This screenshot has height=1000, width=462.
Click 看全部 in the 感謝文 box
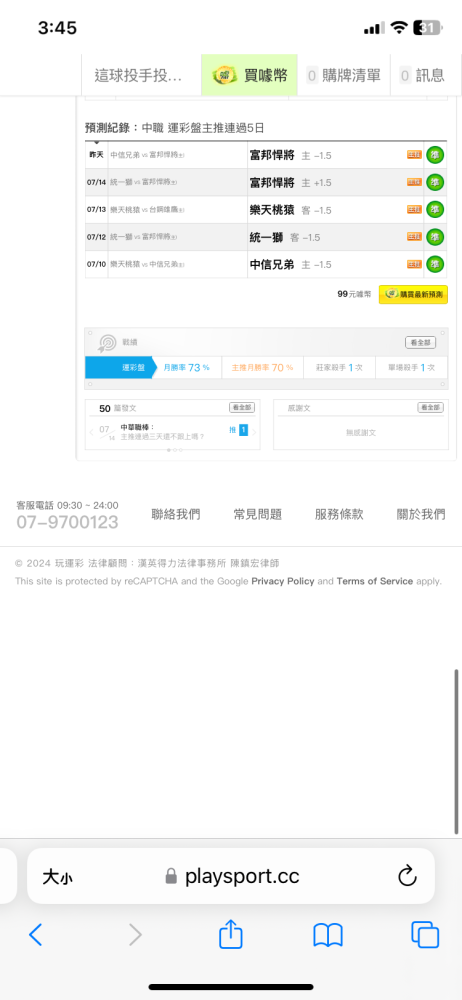(430, 408)
